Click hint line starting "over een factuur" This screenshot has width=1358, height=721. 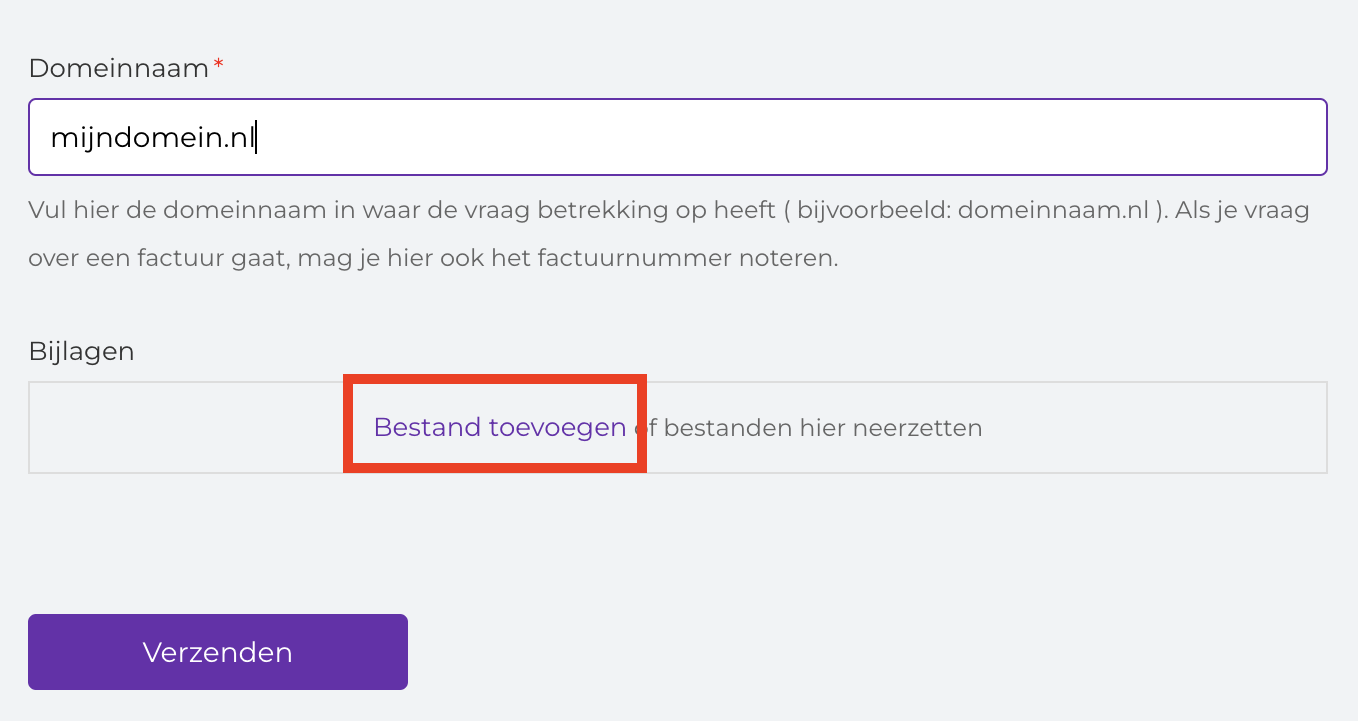433,259
